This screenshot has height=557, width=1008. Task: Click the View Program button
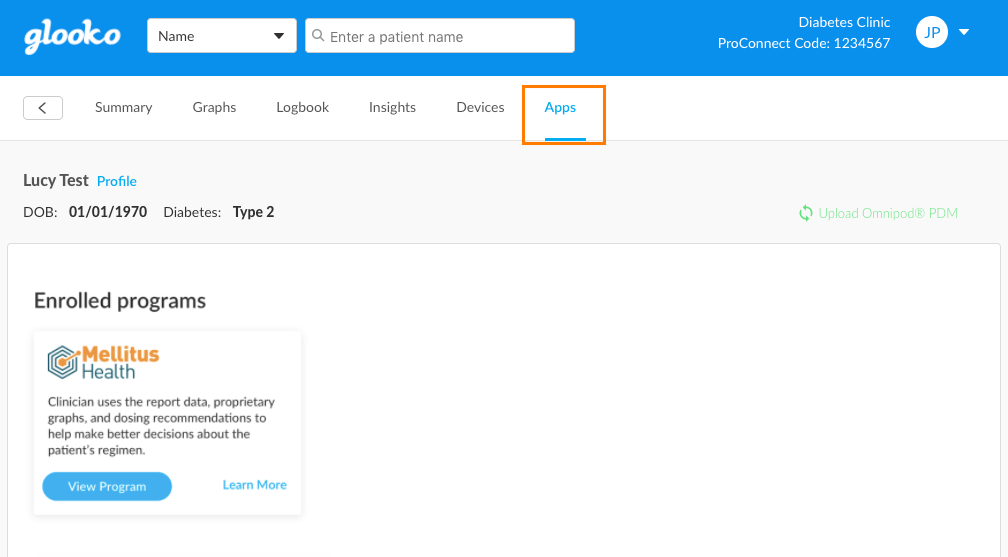pos(107,486)
